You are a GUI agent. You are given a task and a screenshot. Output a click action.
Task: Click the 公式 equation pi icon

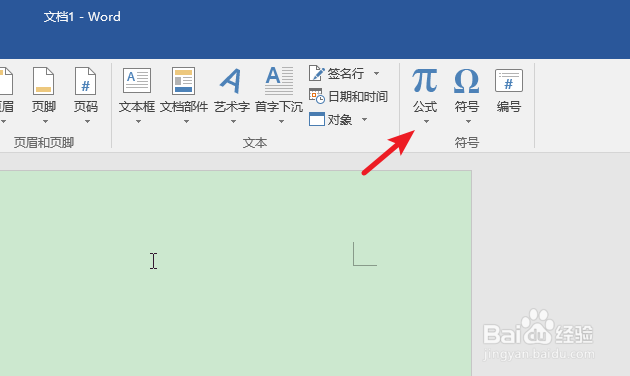[425, 81]
